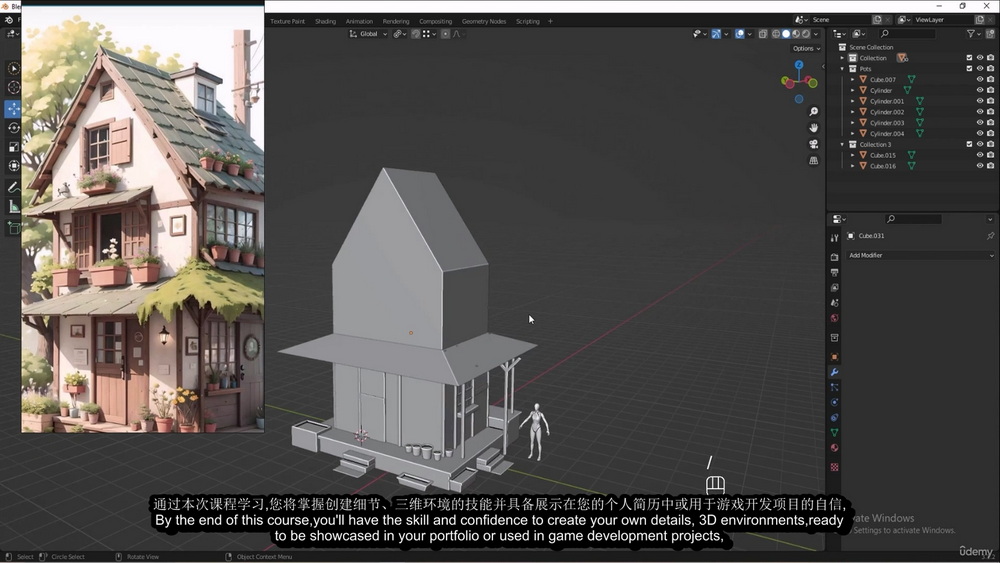
Task: Expand Cylinder.001 in the outliner
Action: 853,101
